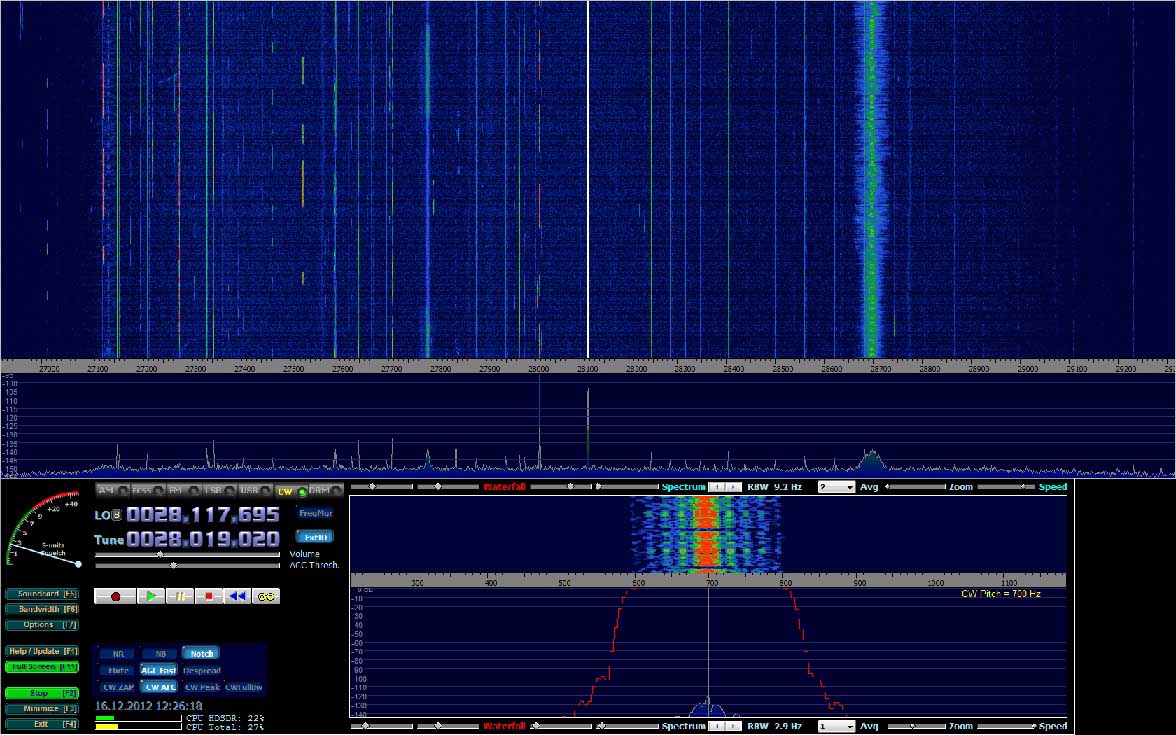Open Soundcard [F5] settings
Image resolution: width=1176 pixels, height=735 pixels.
click(42, 594)
